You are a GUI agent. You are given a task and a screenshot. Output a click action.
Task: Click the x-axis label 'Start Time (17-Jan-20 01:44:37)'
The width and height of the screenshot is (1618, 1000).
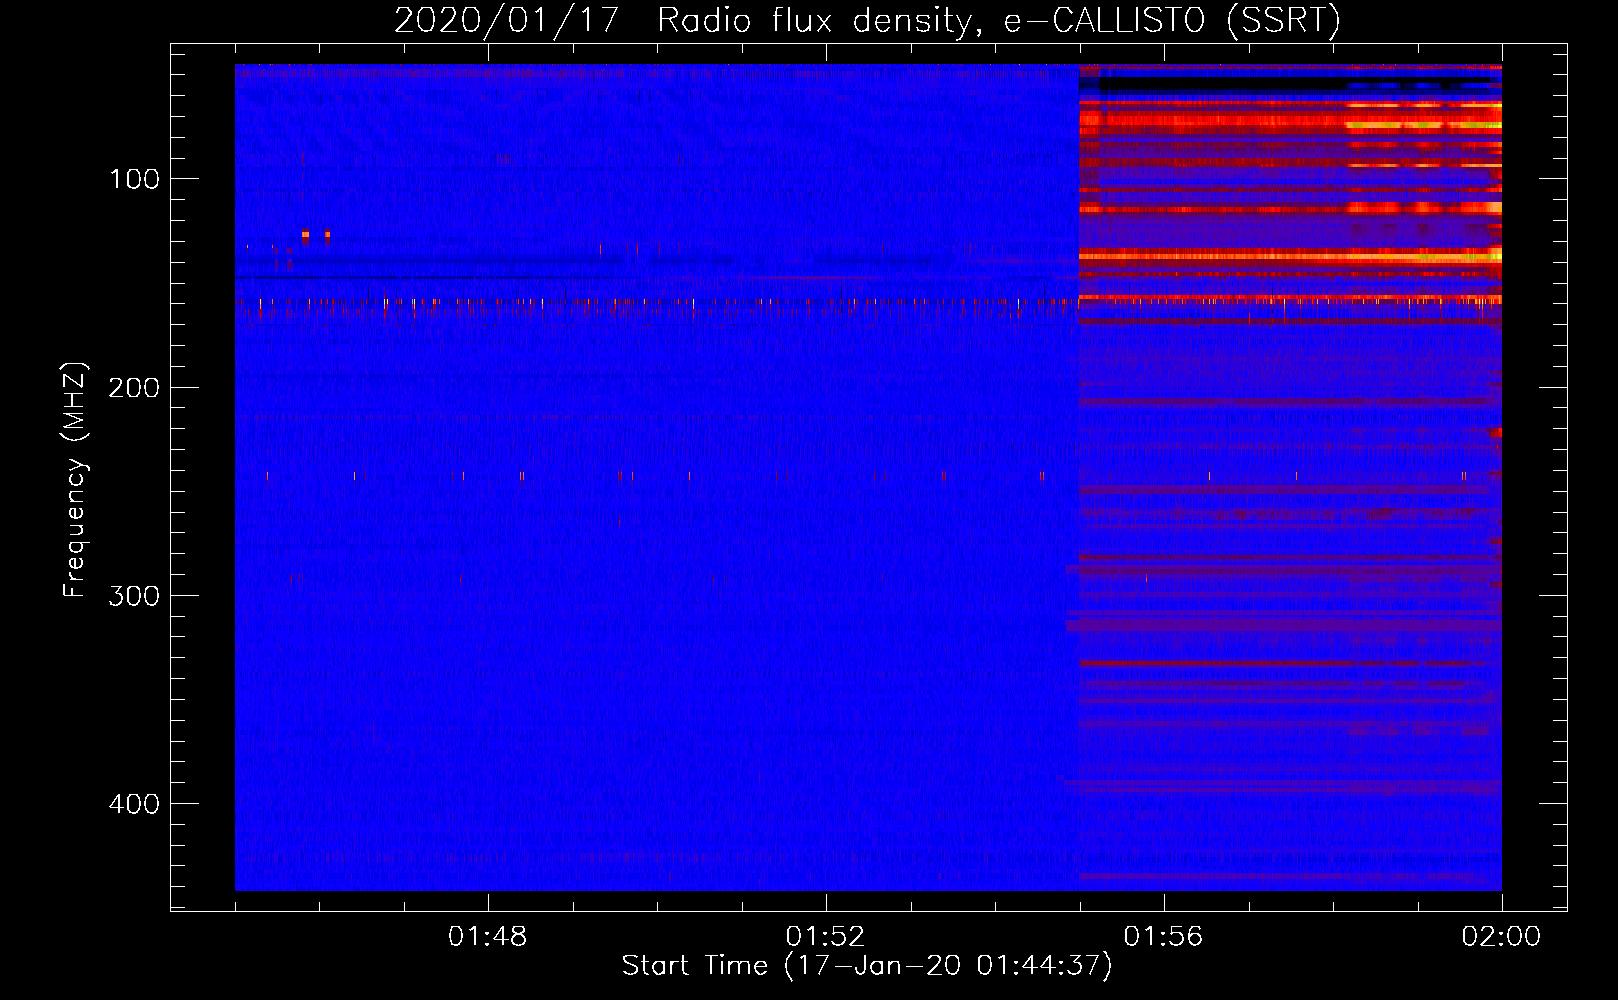tap(867, 966)
